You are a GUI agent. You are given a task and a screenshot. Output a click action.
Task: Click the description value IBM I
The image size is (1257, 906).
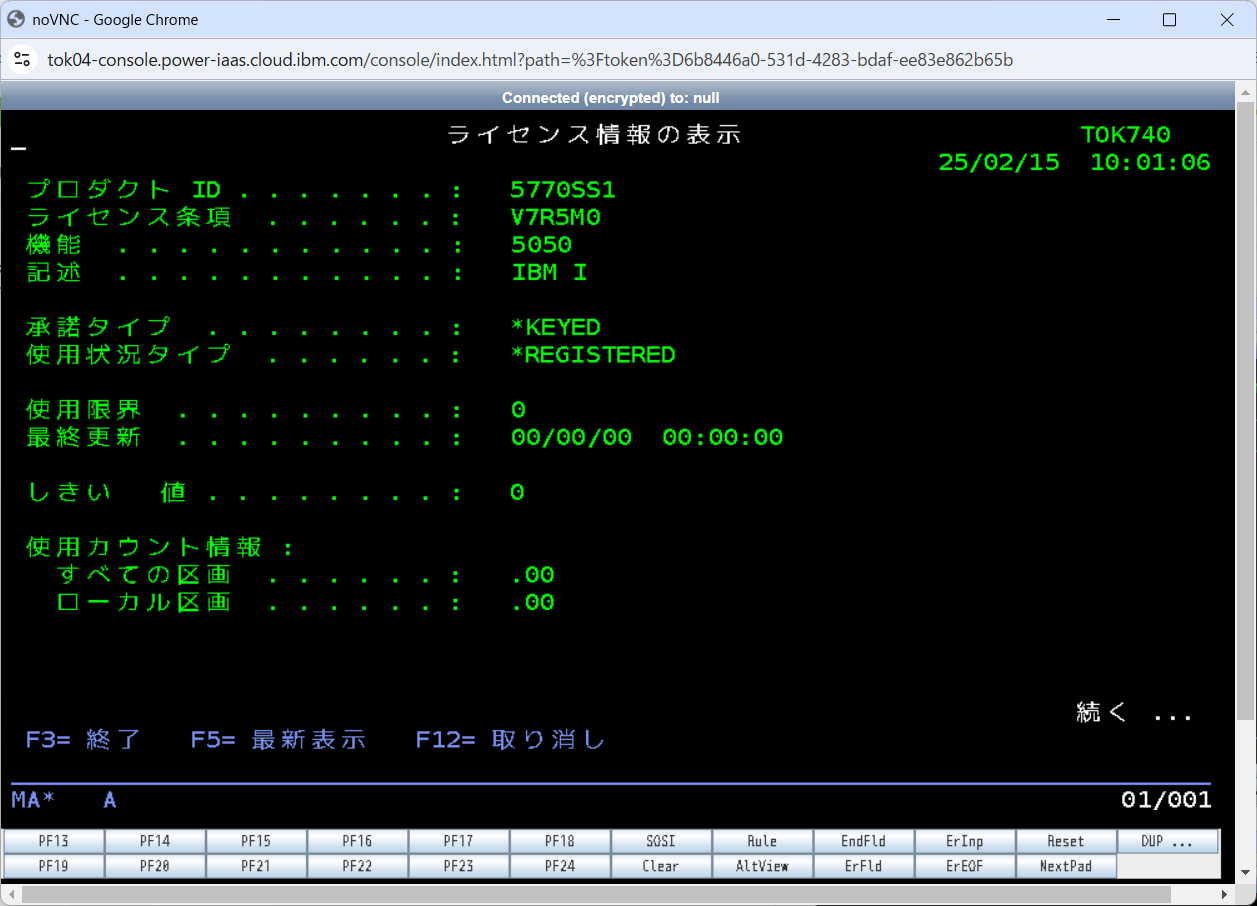point(549,273)
